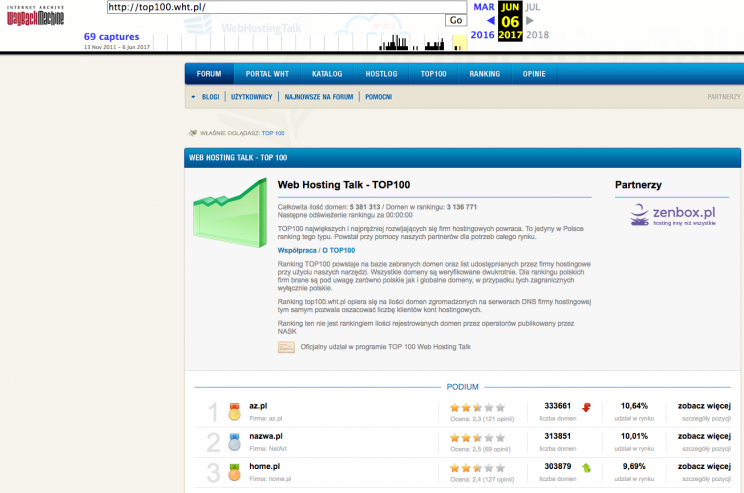Screen dimensions: 744x493
Task: Click the Go button
Action: pos(456,20)
